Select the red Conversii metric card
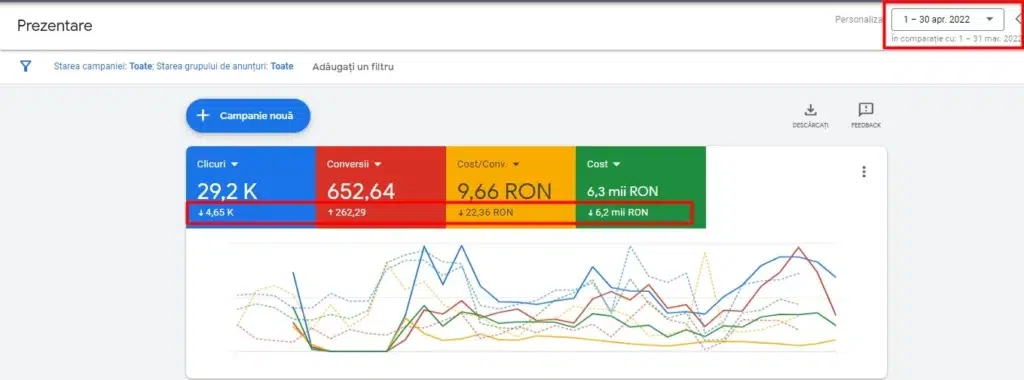Viewport: 1024px width, 380px height. (381, 187)
